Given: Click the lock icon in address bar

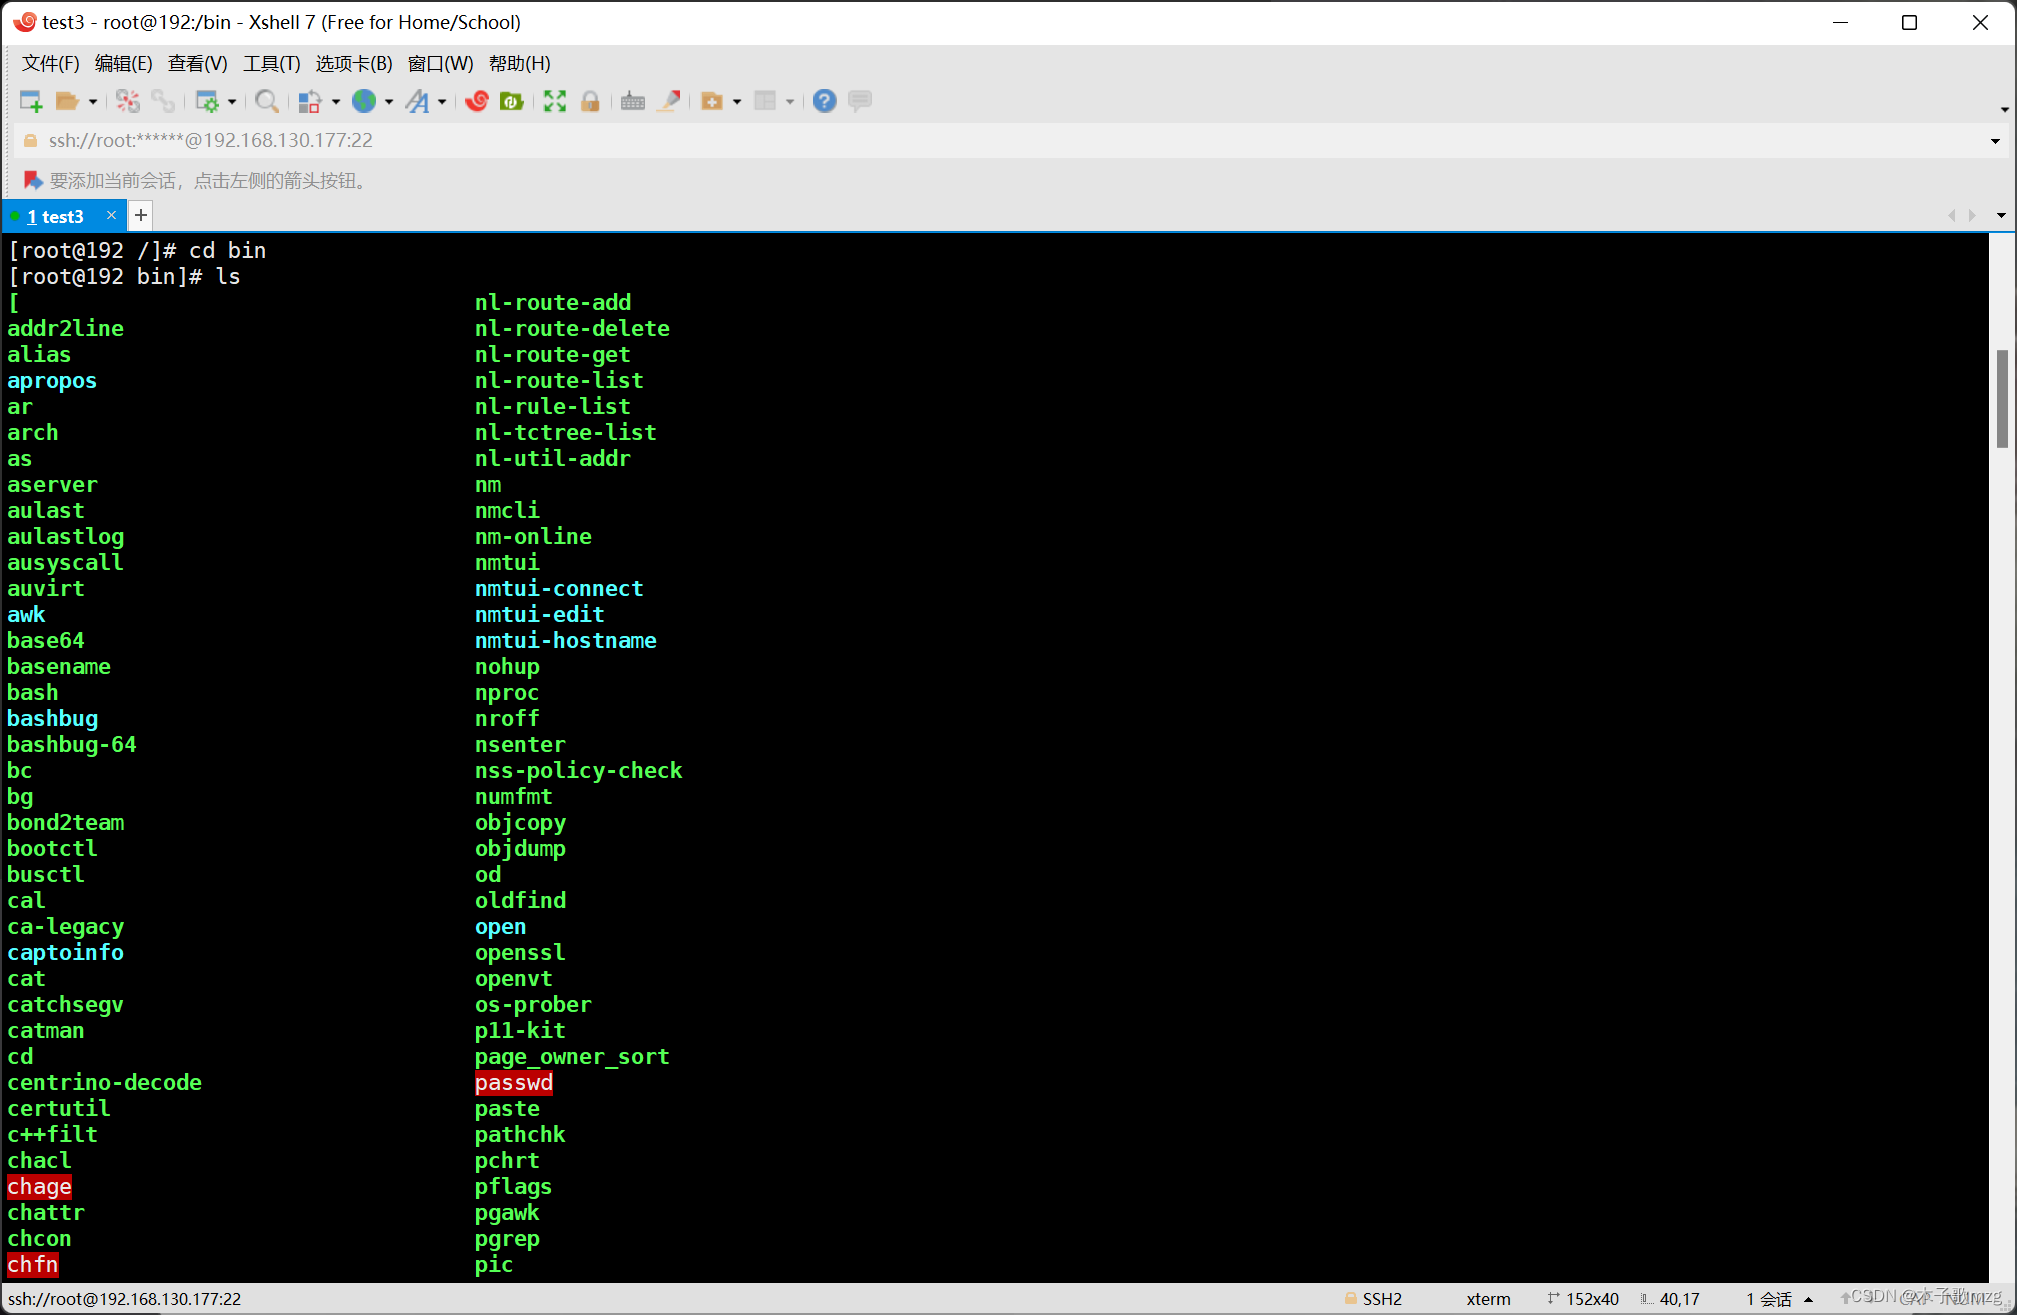Looking at the screenshot, I should [x=30, y=141].
